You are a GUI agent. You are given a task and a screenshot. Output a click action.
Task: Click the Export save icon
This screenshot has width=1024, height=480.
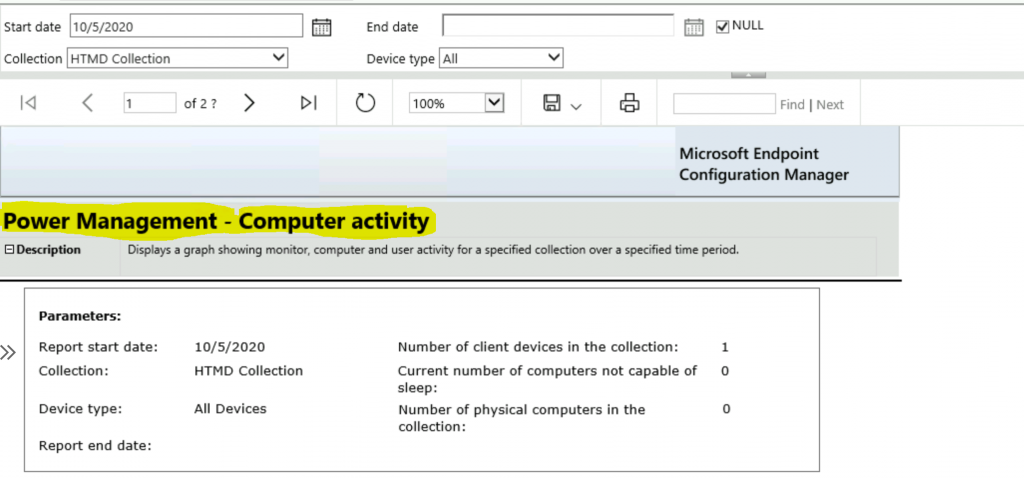click(x=552, y=103)
